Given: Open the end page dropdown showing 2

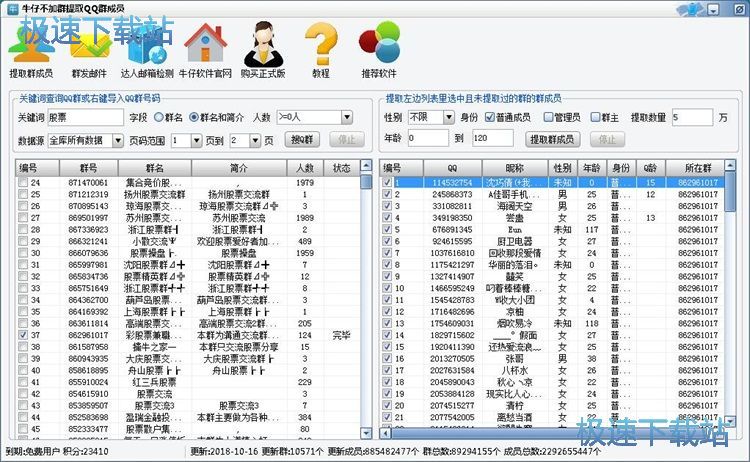Looking at the screenshot, I should point(255,141).
